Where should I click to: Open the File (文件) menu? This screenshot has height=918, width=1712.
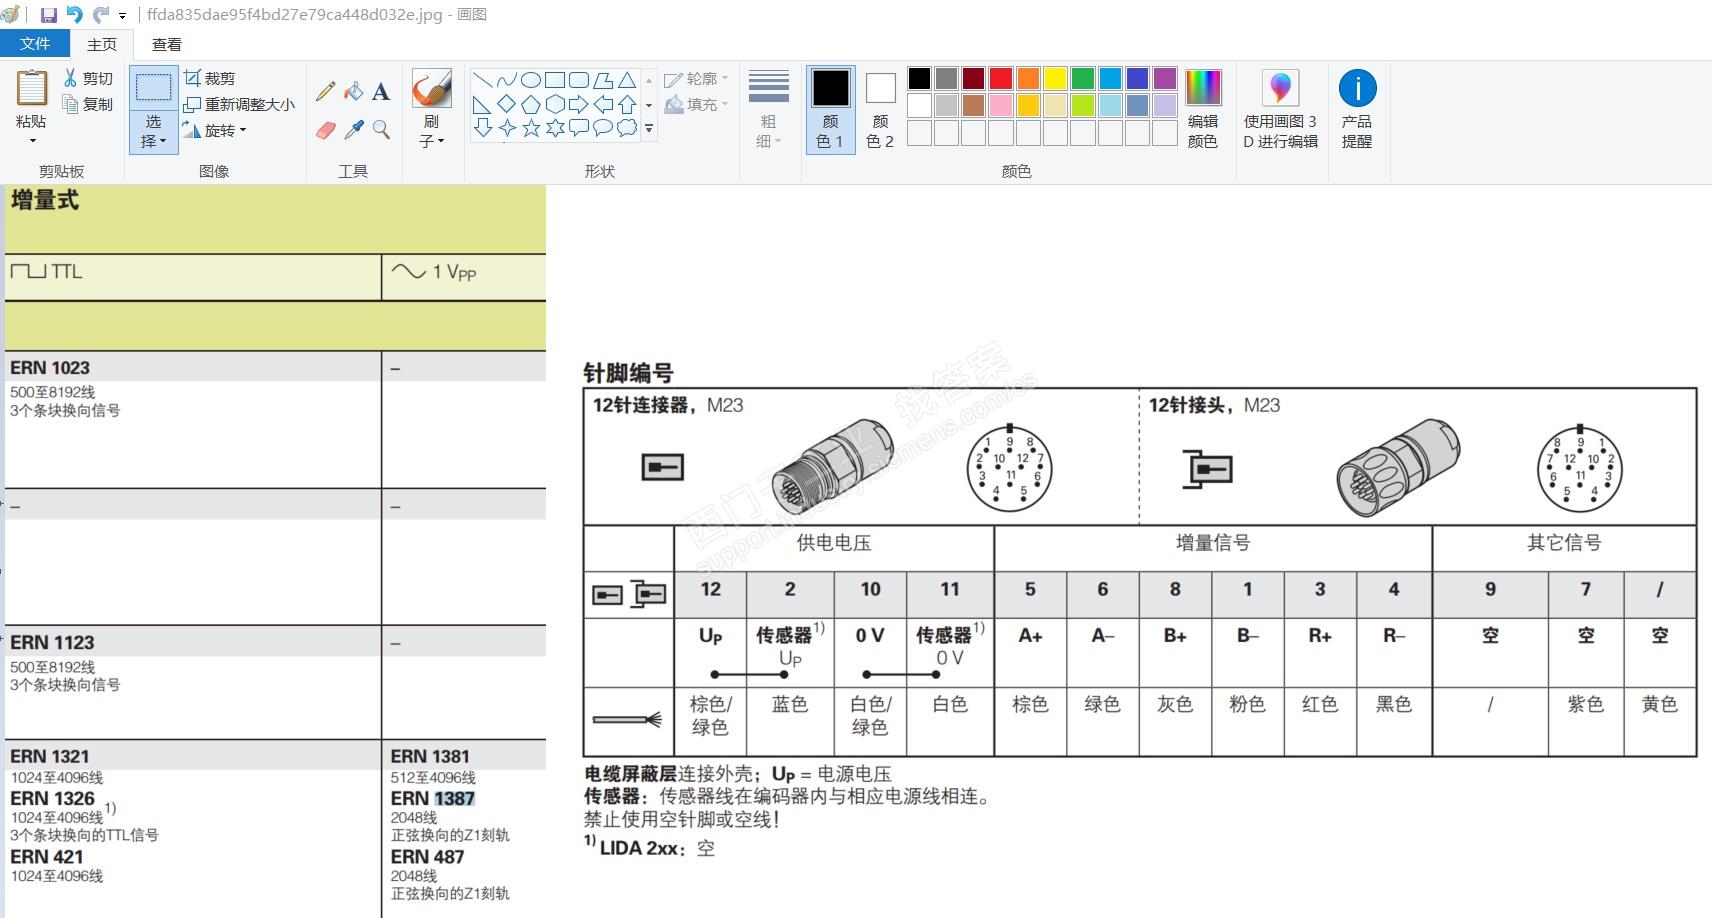tap(35, 44)
